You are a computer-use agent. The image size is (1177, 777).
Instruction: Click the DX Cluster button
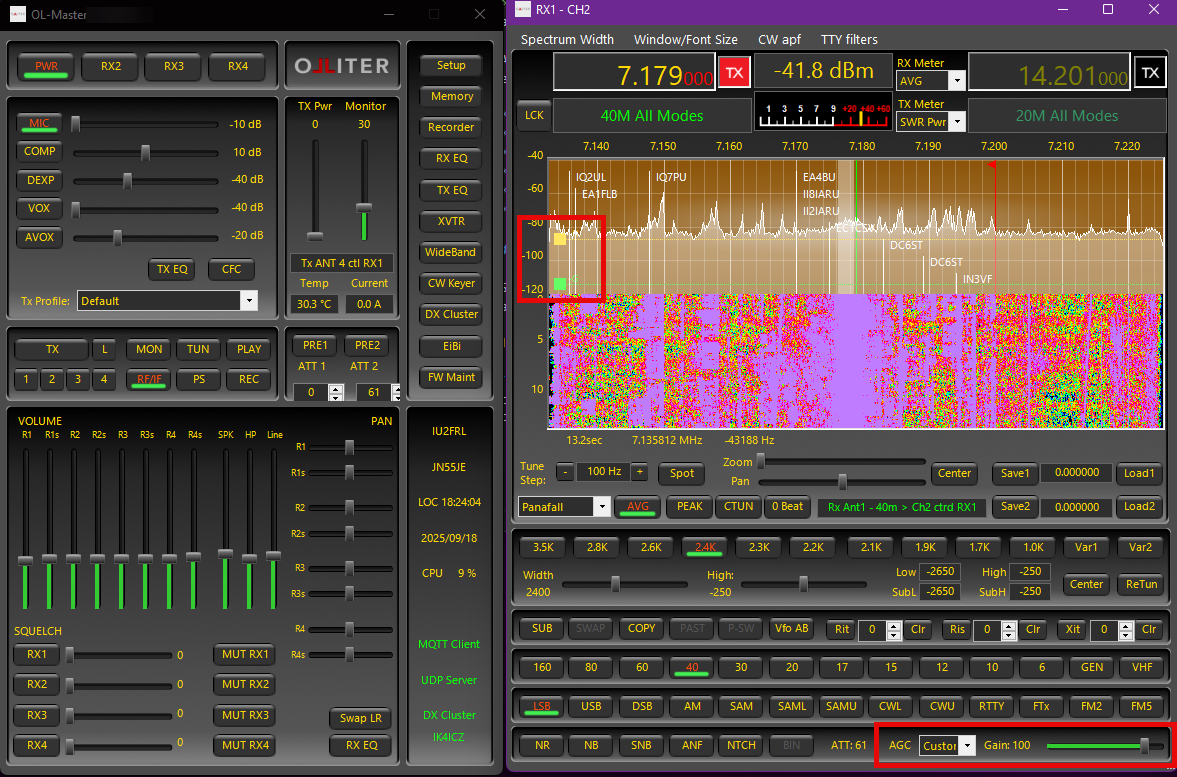point(451,314)
